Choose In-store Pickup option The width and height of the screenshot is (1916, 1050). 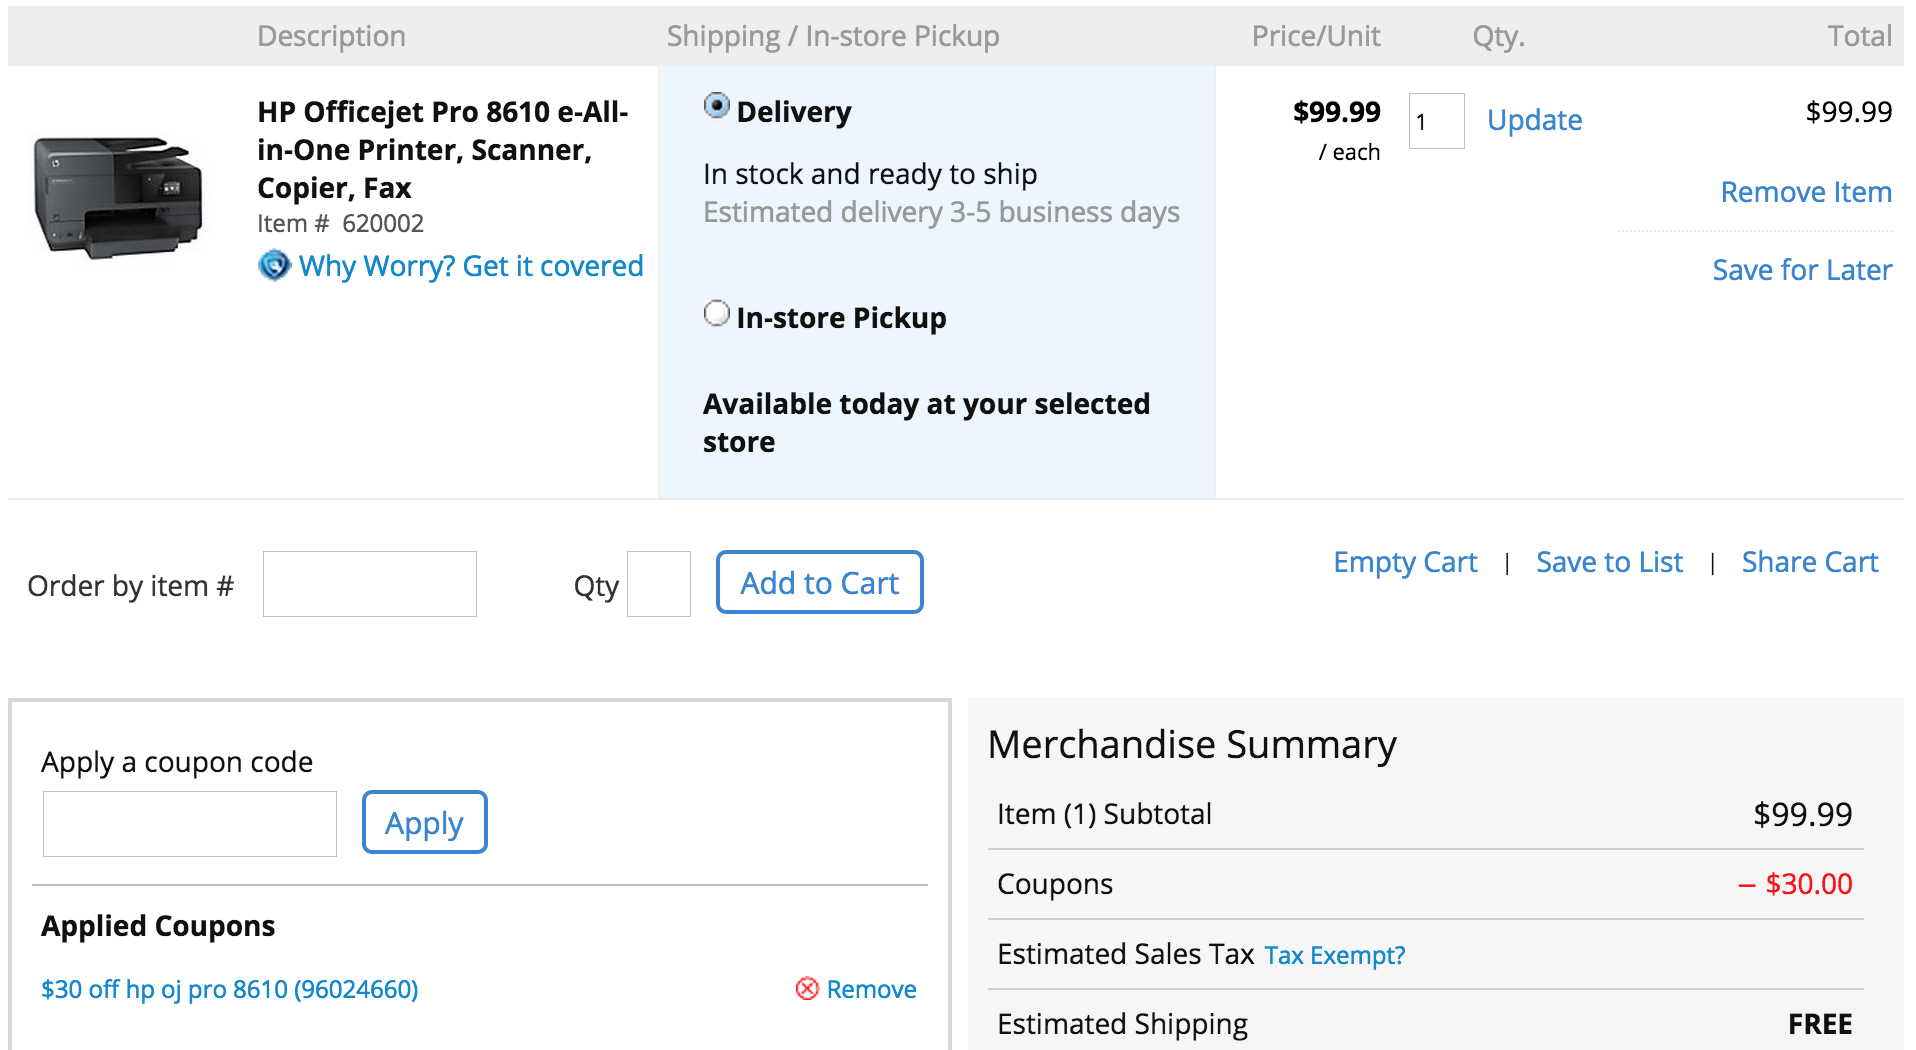[x=716, y=313]
